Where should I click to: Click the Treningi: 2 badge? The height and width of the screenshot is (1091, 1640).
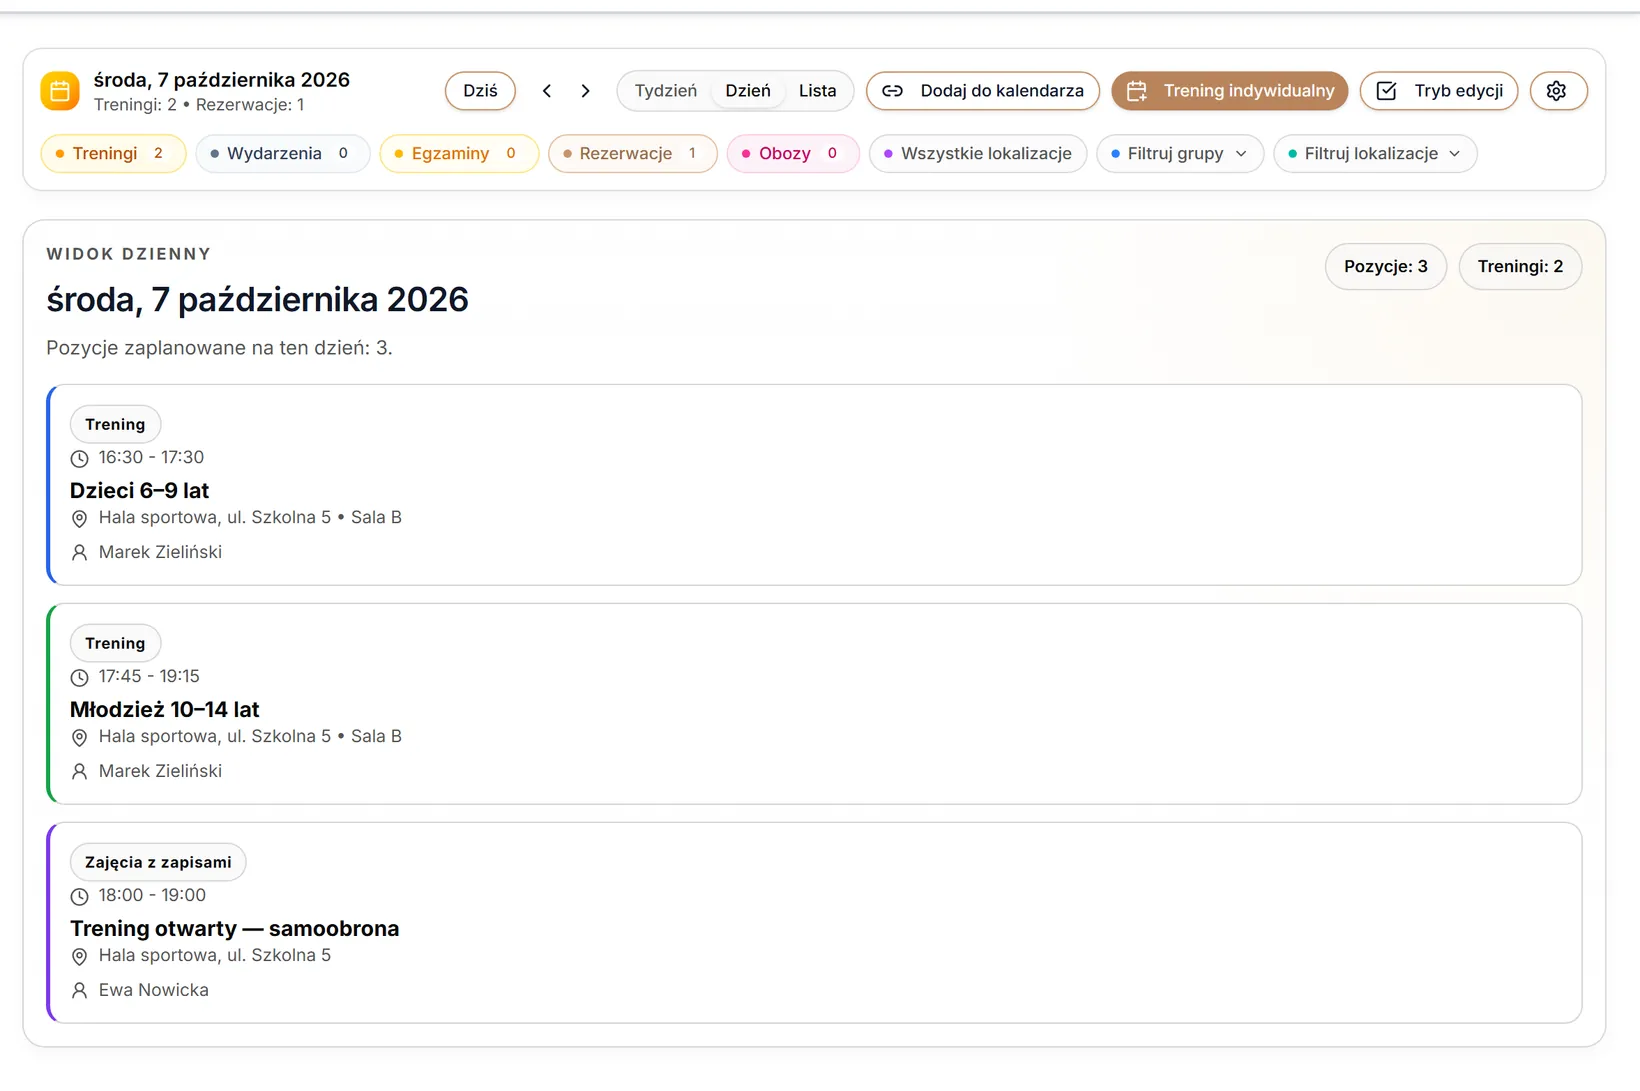pos(1520,267)
